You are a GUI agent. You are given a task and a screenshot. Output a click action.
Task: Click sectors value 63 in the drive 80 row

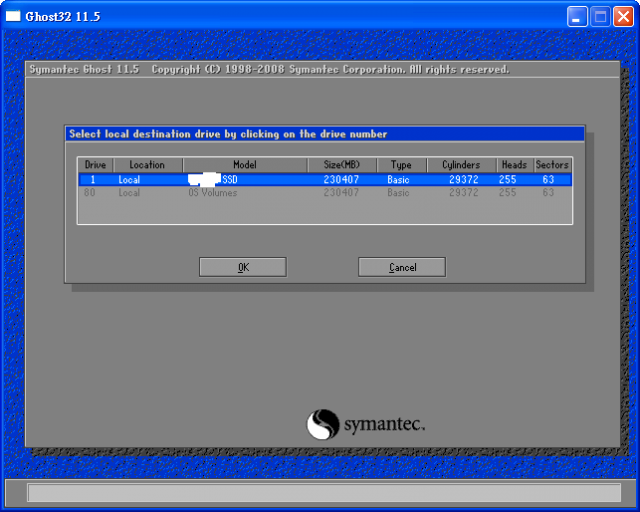click(x=548, y=192)
